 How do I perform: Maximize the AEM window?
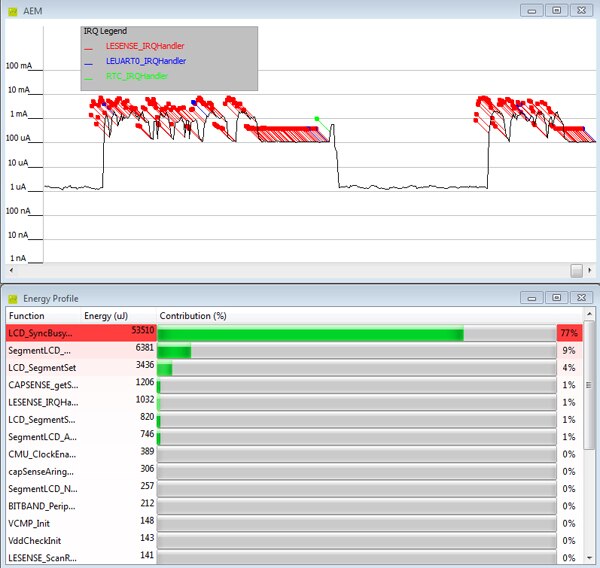point(555,9)
